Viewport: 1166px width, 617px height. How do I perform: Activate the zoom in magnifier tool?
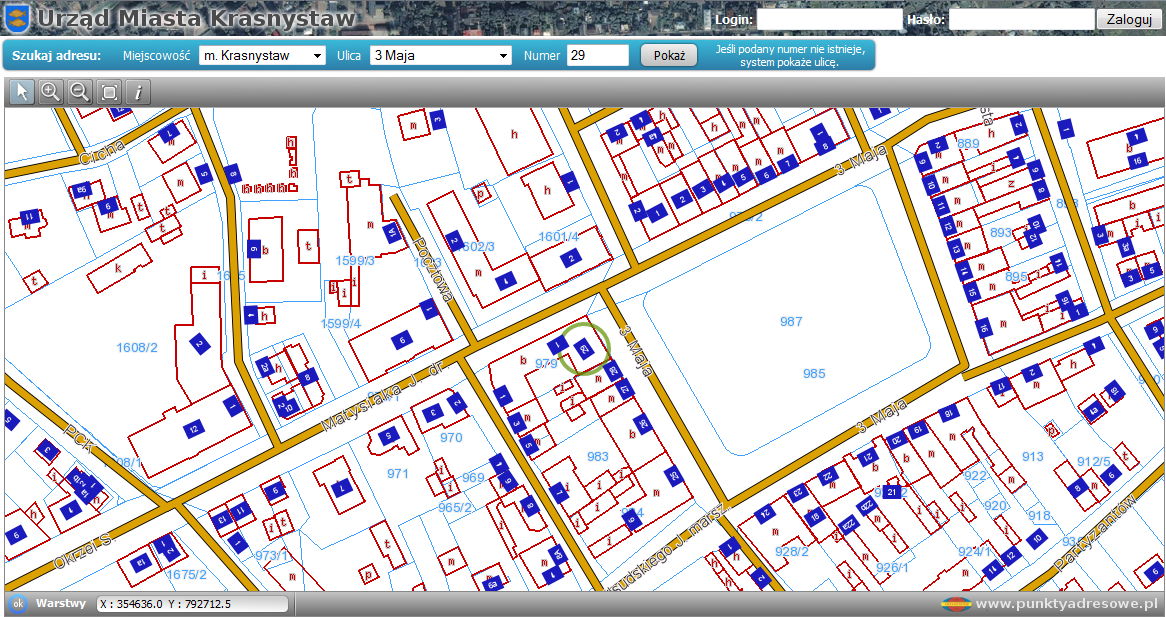click(x=51, y=92)
